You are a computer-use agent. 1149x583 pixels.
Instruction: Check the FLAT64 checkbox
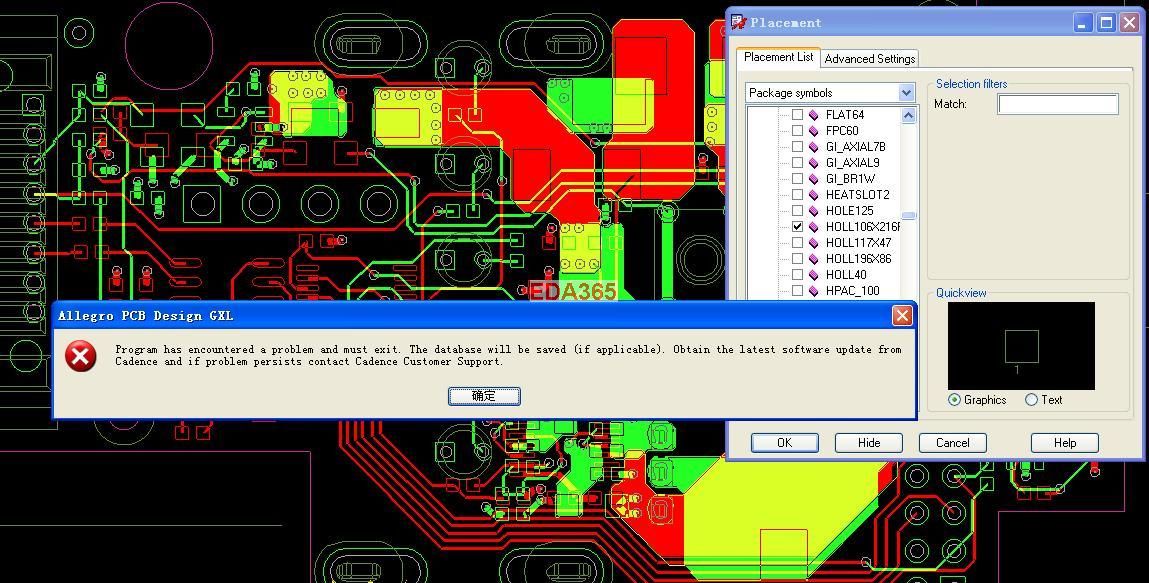pyautogui.click(x=797, y=115)
